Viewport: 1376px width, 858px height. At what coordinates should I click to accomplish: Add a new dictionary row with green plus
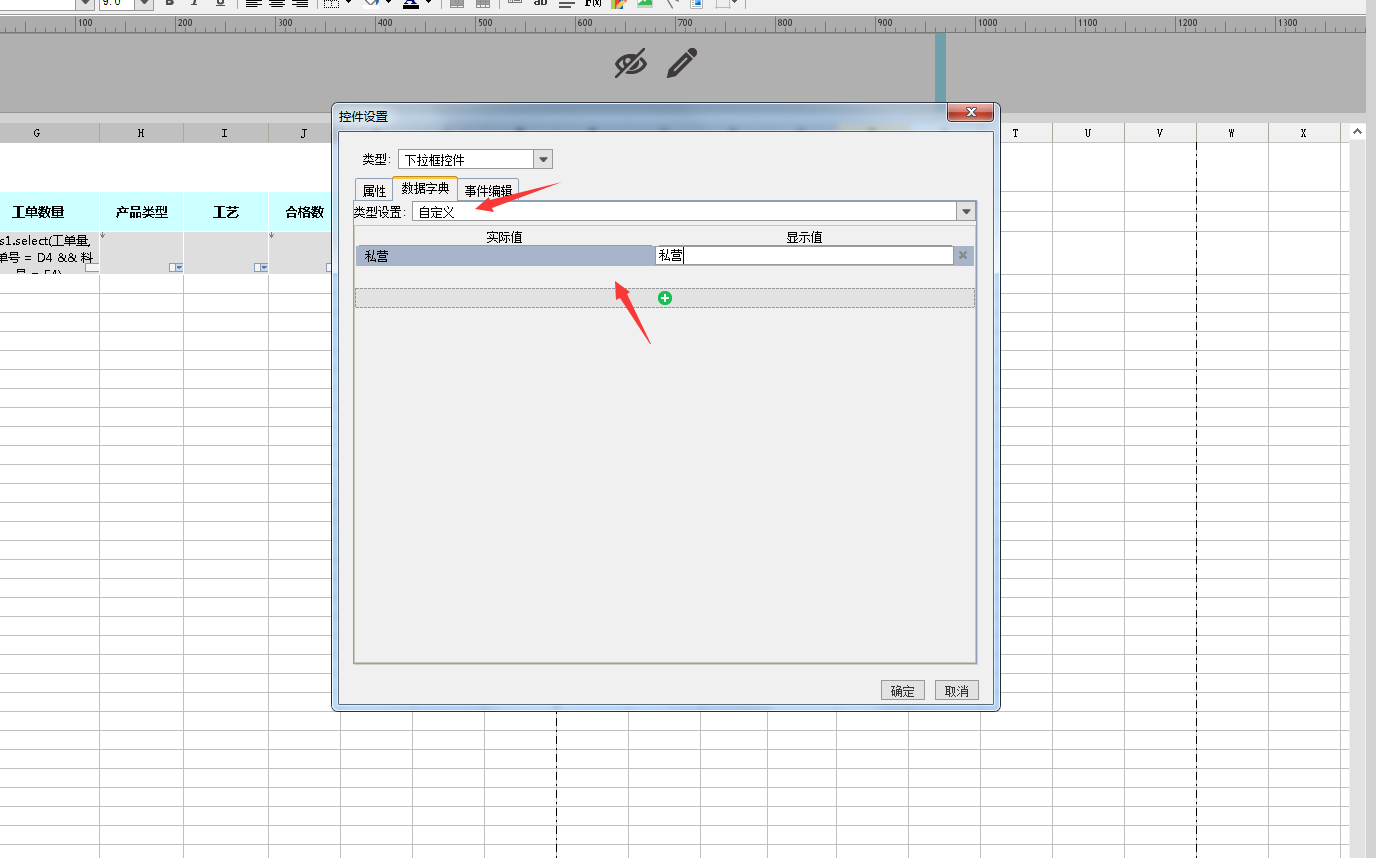665,298
